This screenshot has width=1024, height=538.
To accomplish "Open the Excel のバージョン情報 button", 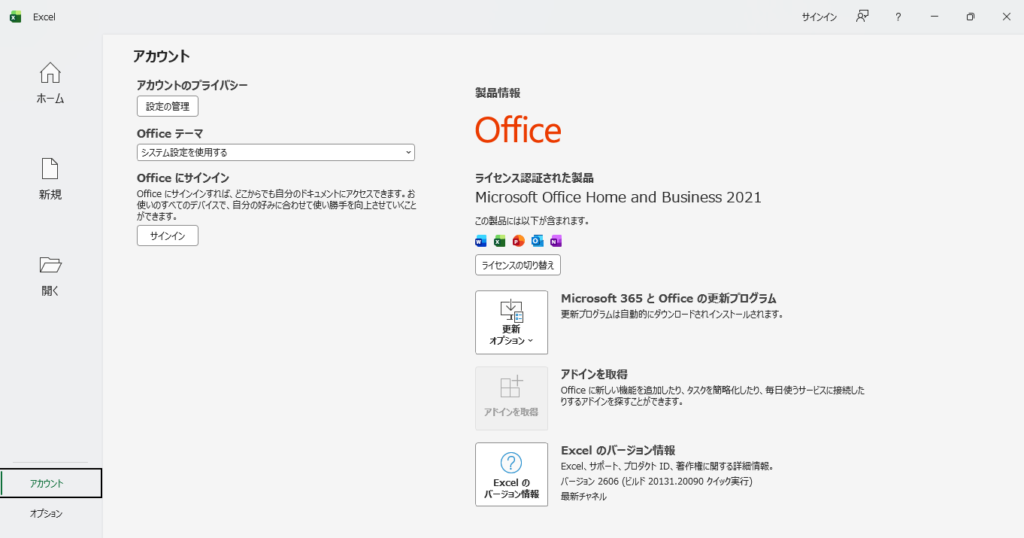I will [x=511, y=475].
